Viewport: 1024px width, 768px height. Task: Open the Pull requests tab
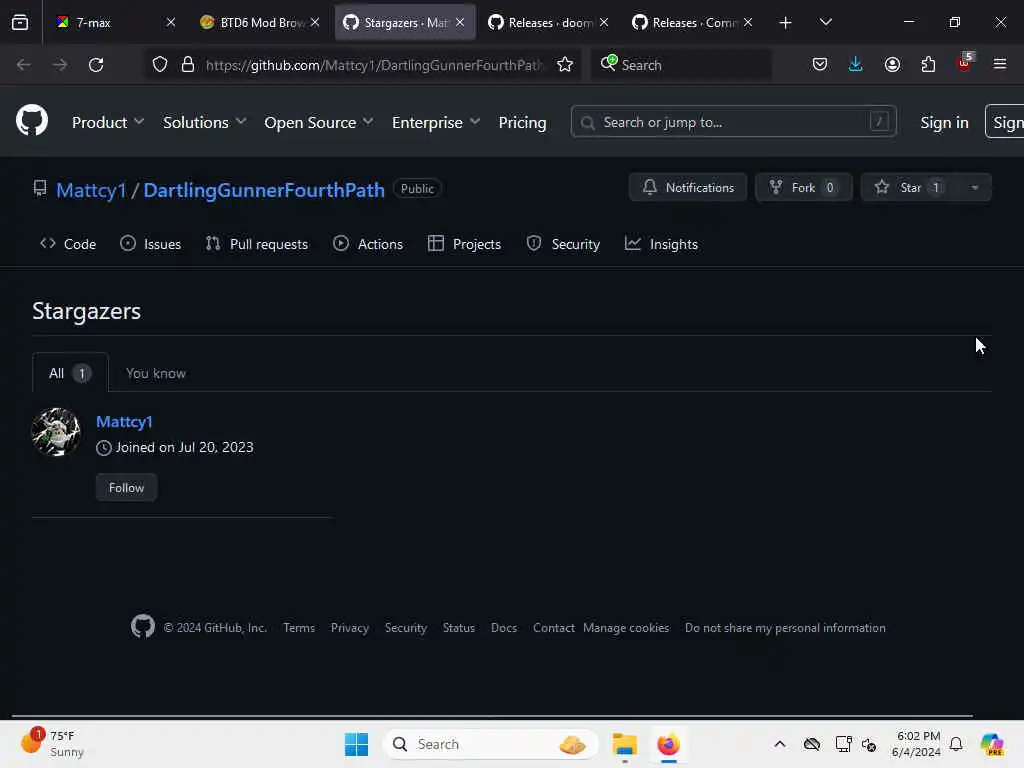click(257, 244)
